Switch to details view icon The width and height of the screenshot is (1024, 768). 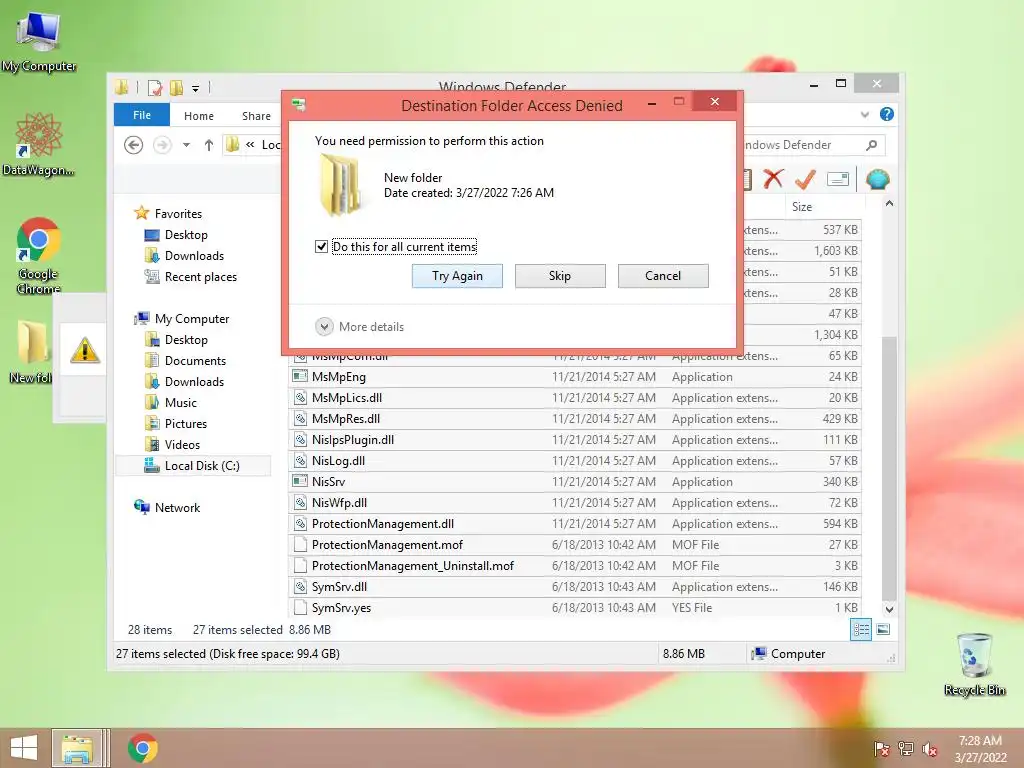click(x=861, y=630)
